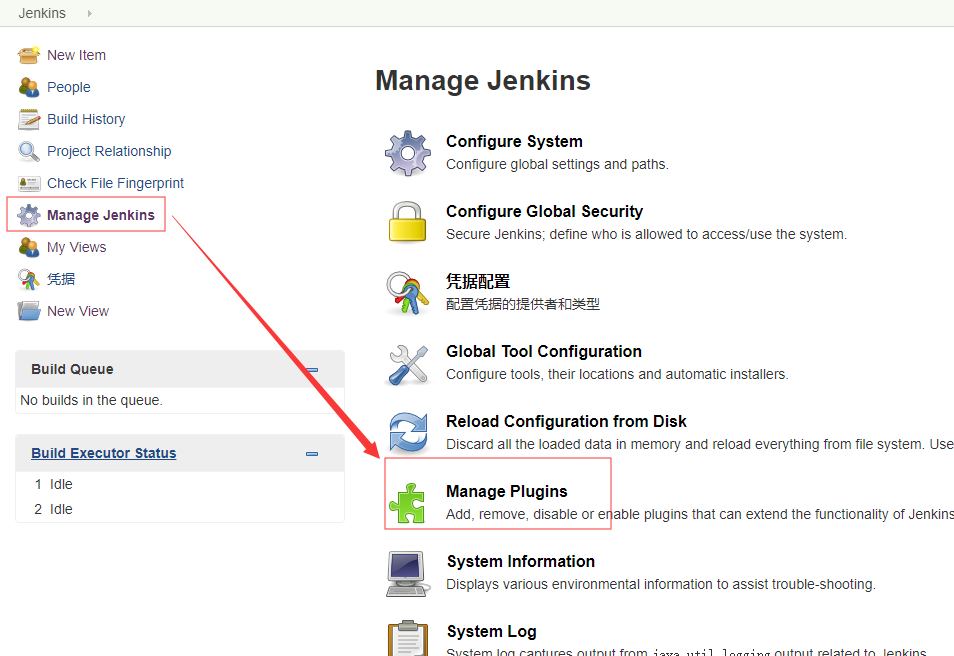
Task: Select Manage Jenkins link in sidebar
Action: 101,215
